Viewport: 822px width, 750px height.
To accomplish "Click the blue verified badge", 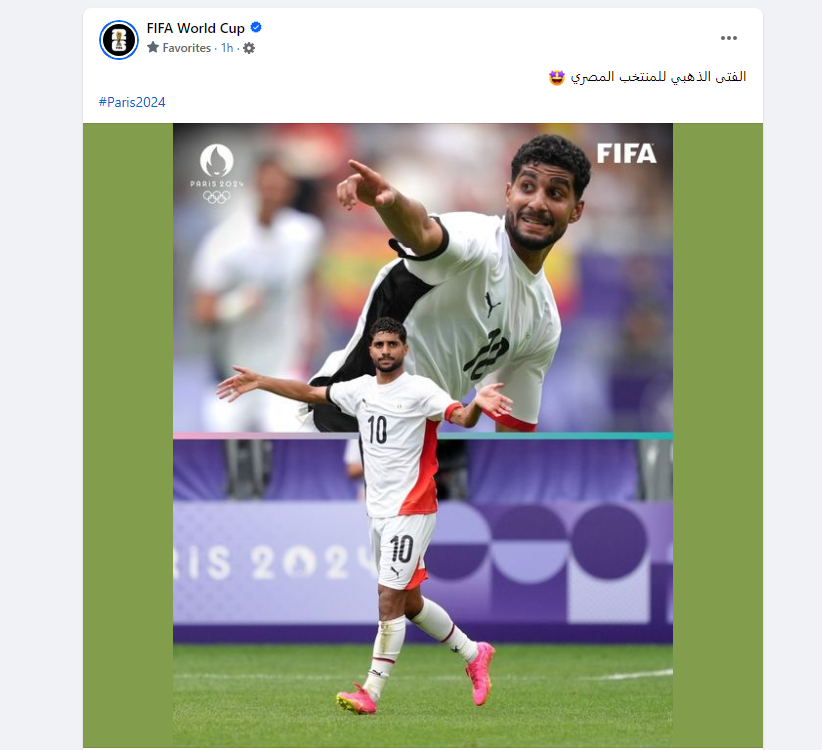I will pos(256,27).
